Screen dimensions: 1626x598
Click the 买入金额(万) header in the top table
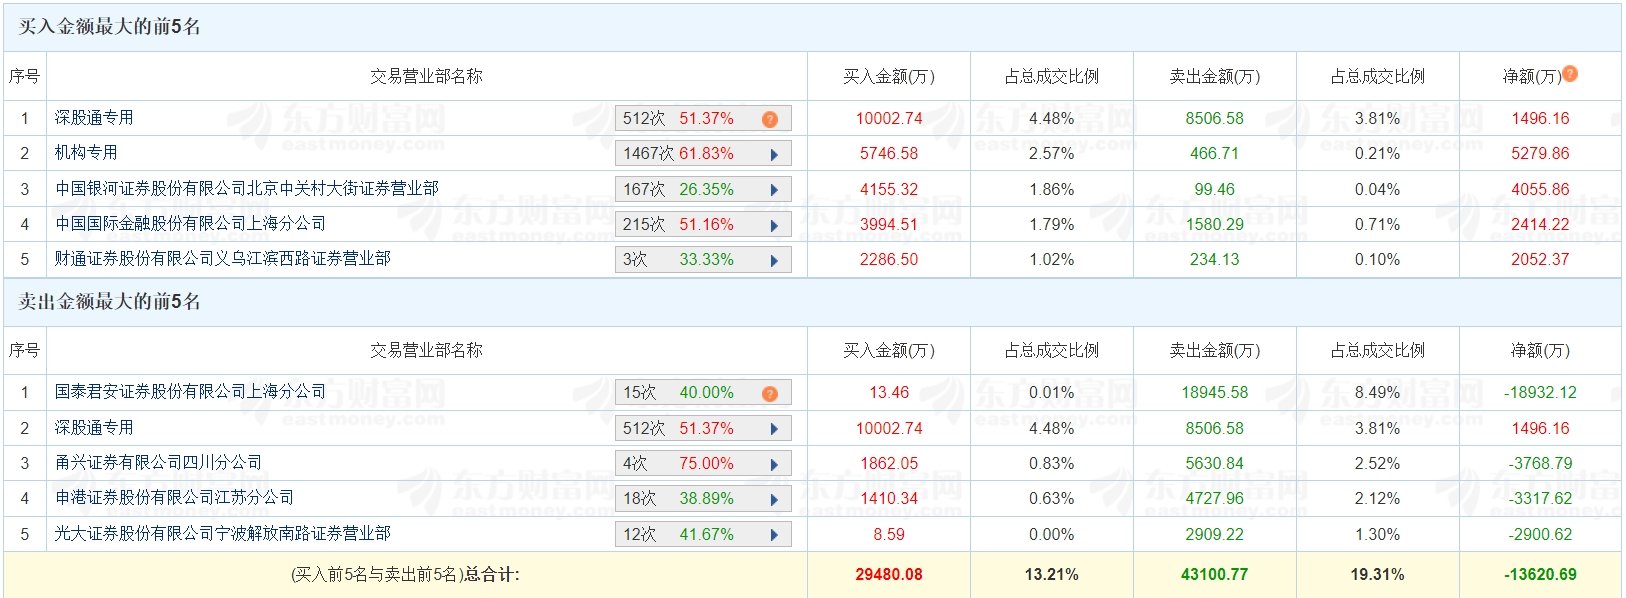coord(889,76)
